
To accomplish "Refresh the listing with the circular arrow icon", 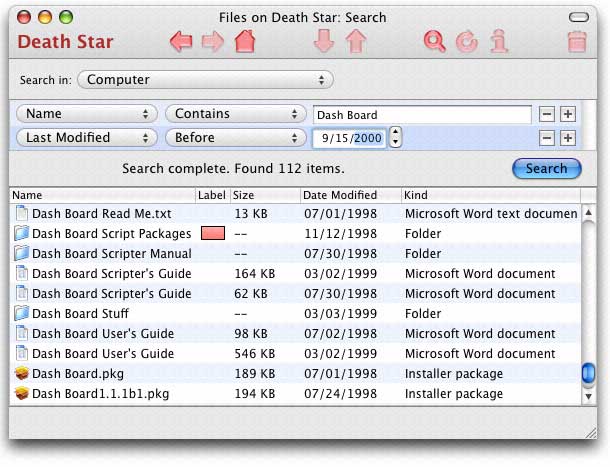I will coord(466,41).
